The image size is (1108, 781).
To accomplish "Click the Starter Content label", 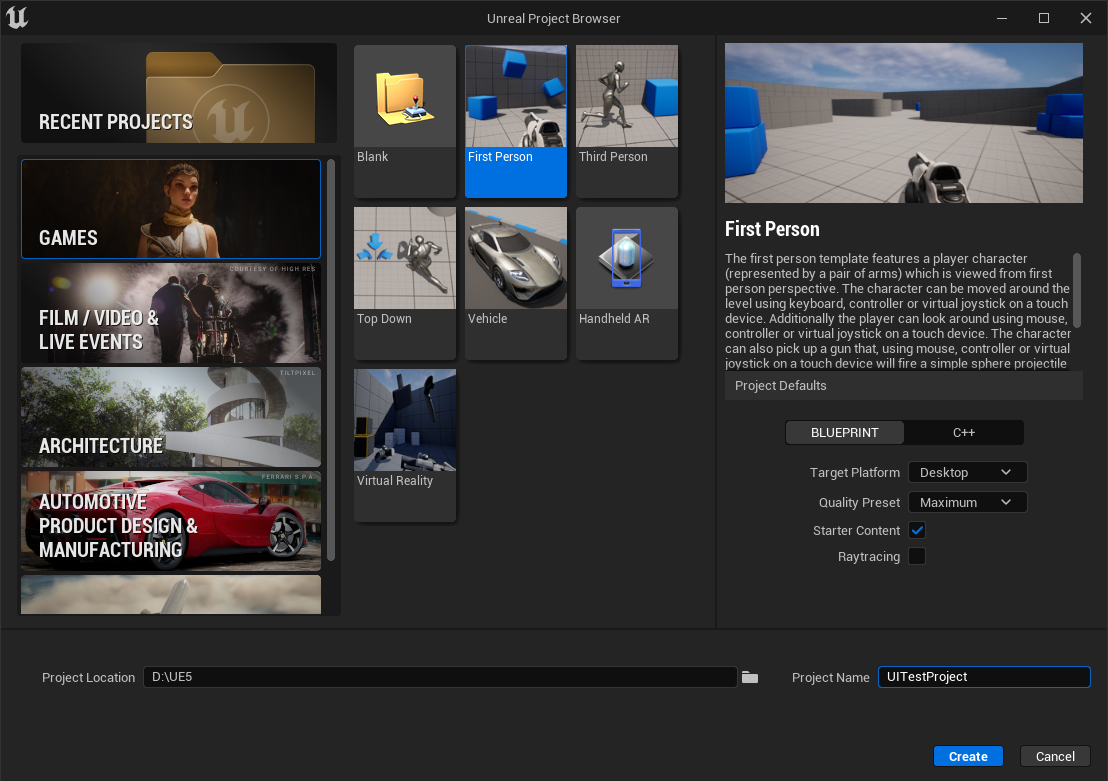I will click(x=856, y=530).
